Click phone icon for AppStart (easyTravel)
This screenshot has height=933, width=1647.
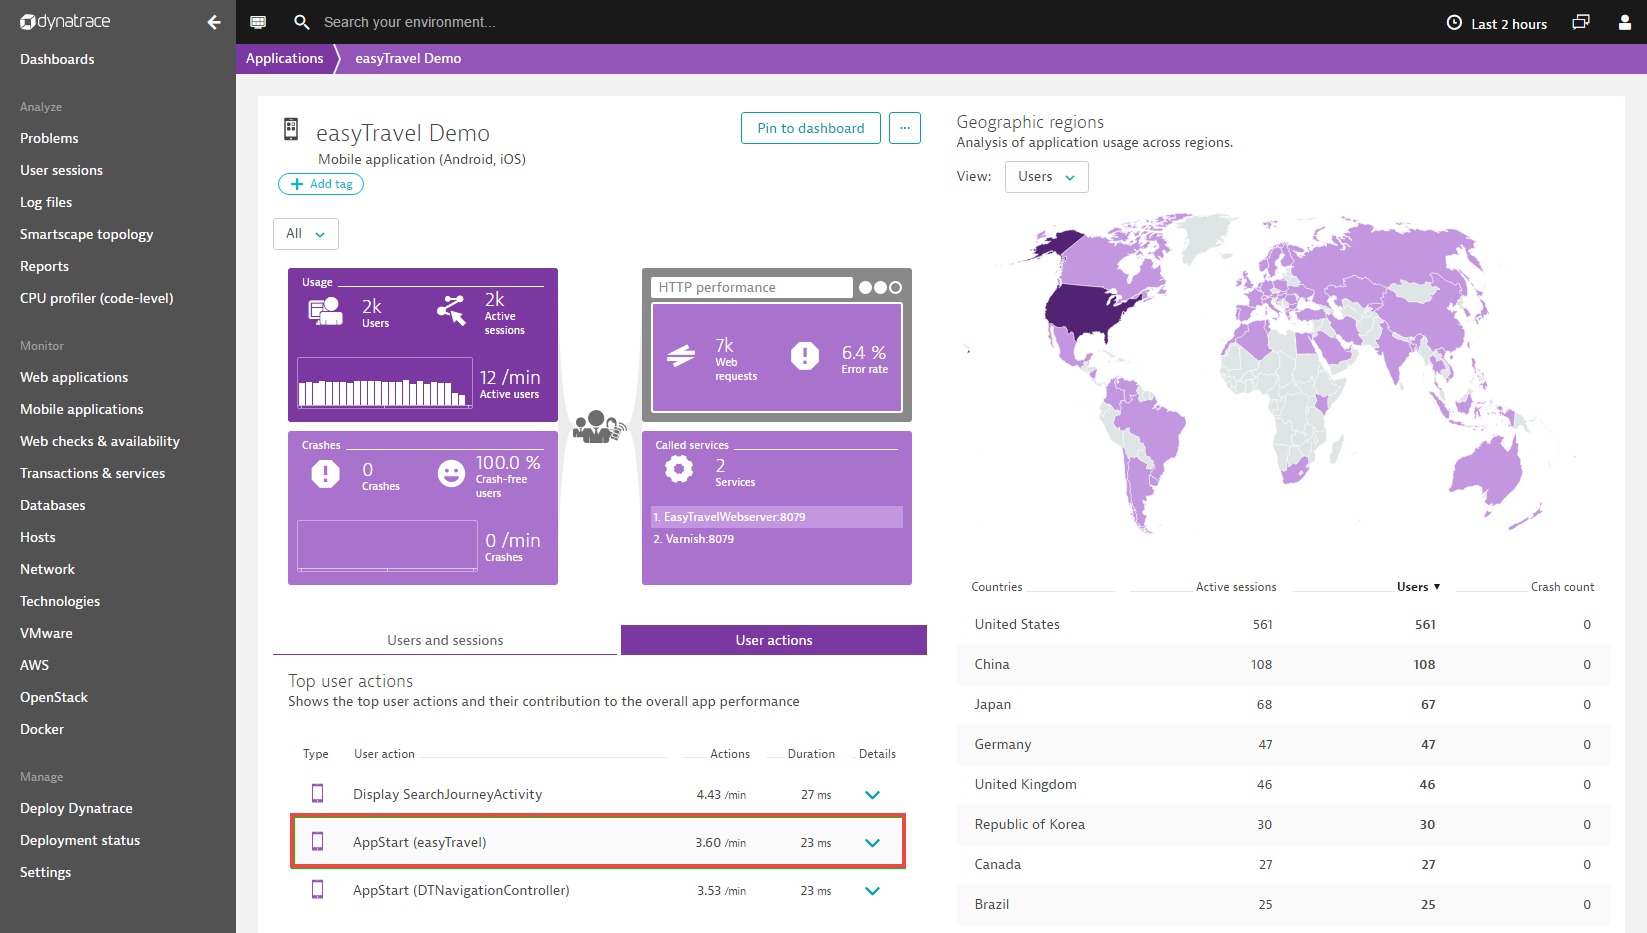317,841
